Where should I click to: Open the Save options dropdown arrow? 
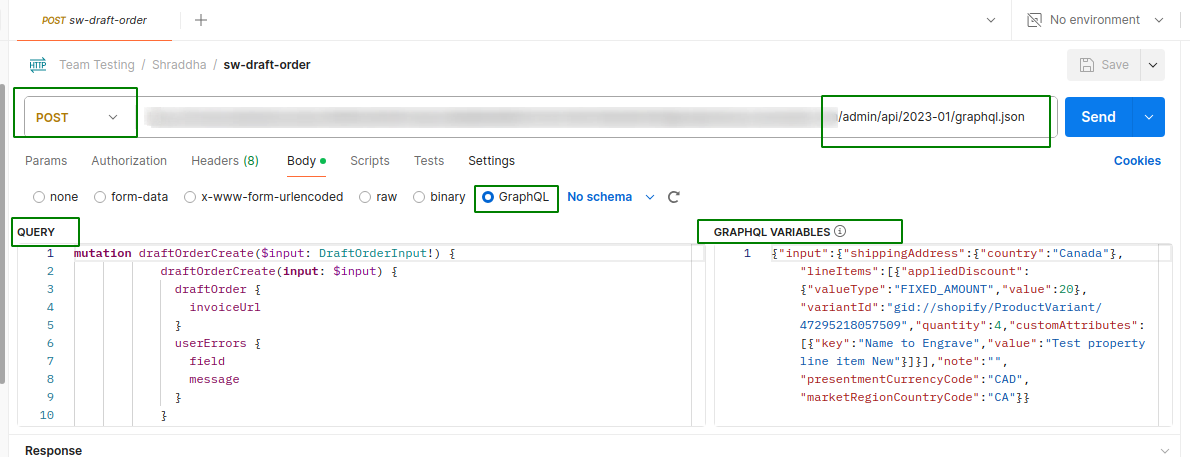pyautogui.click(x=1153, y=65)
